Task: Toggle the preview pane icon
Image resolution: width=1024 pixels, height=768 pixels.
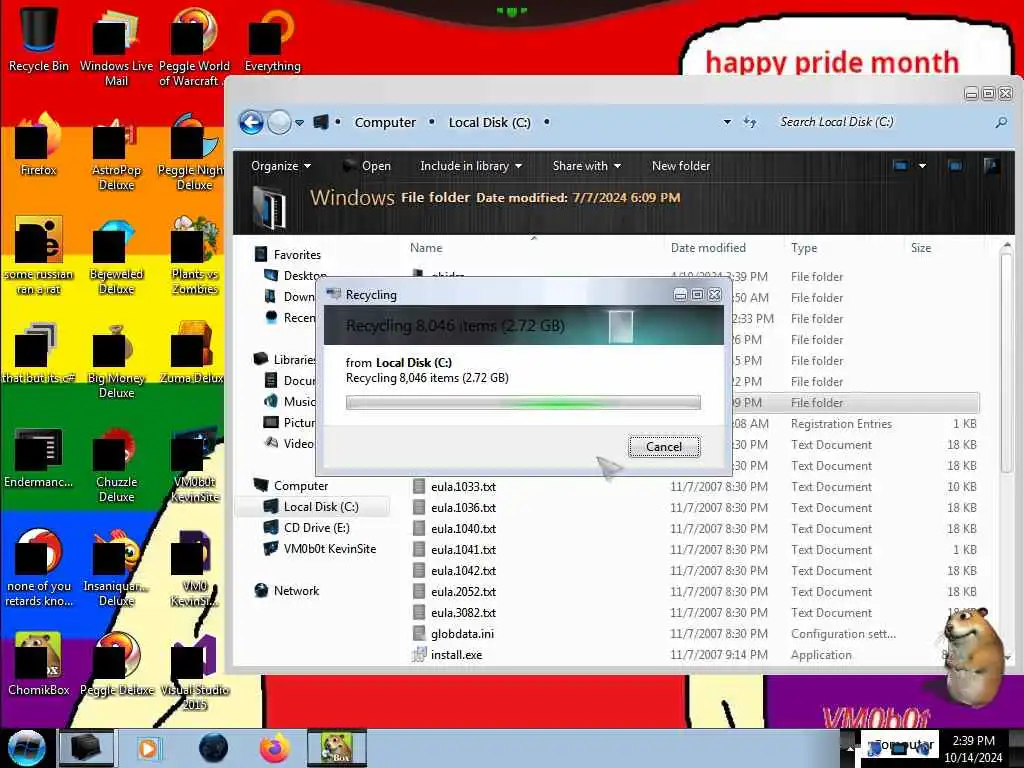Action: pyautogui.click(x=955, y=166)
